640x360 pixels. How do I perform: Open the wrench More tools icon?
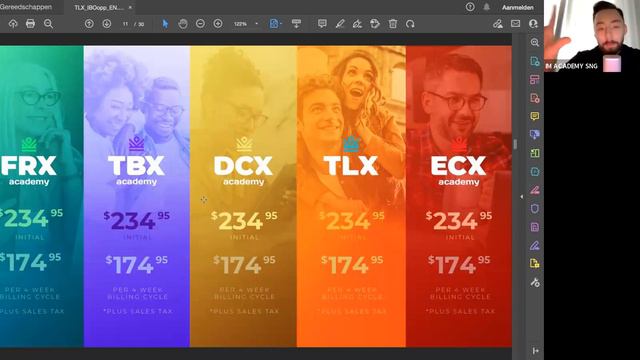coord(535,282)
